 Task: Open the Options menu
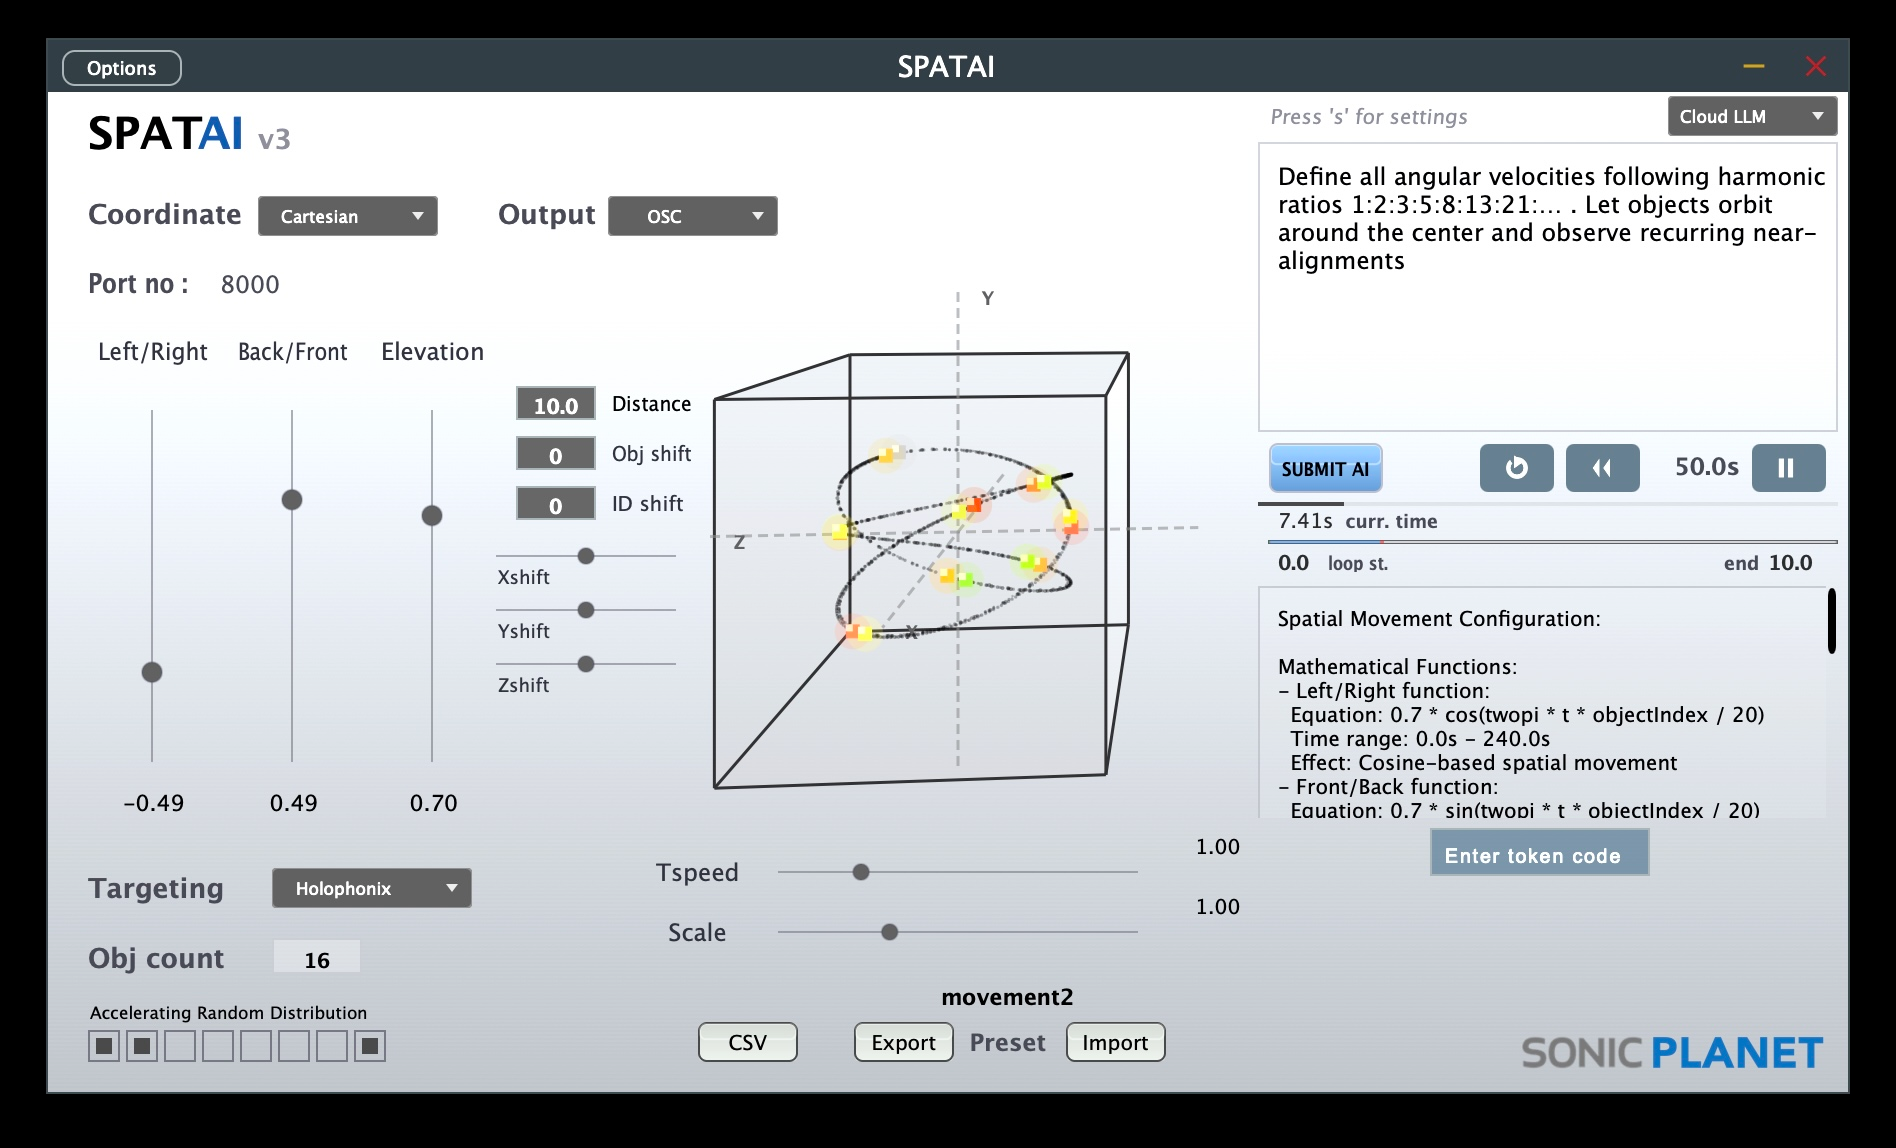[x=122, y=68]
